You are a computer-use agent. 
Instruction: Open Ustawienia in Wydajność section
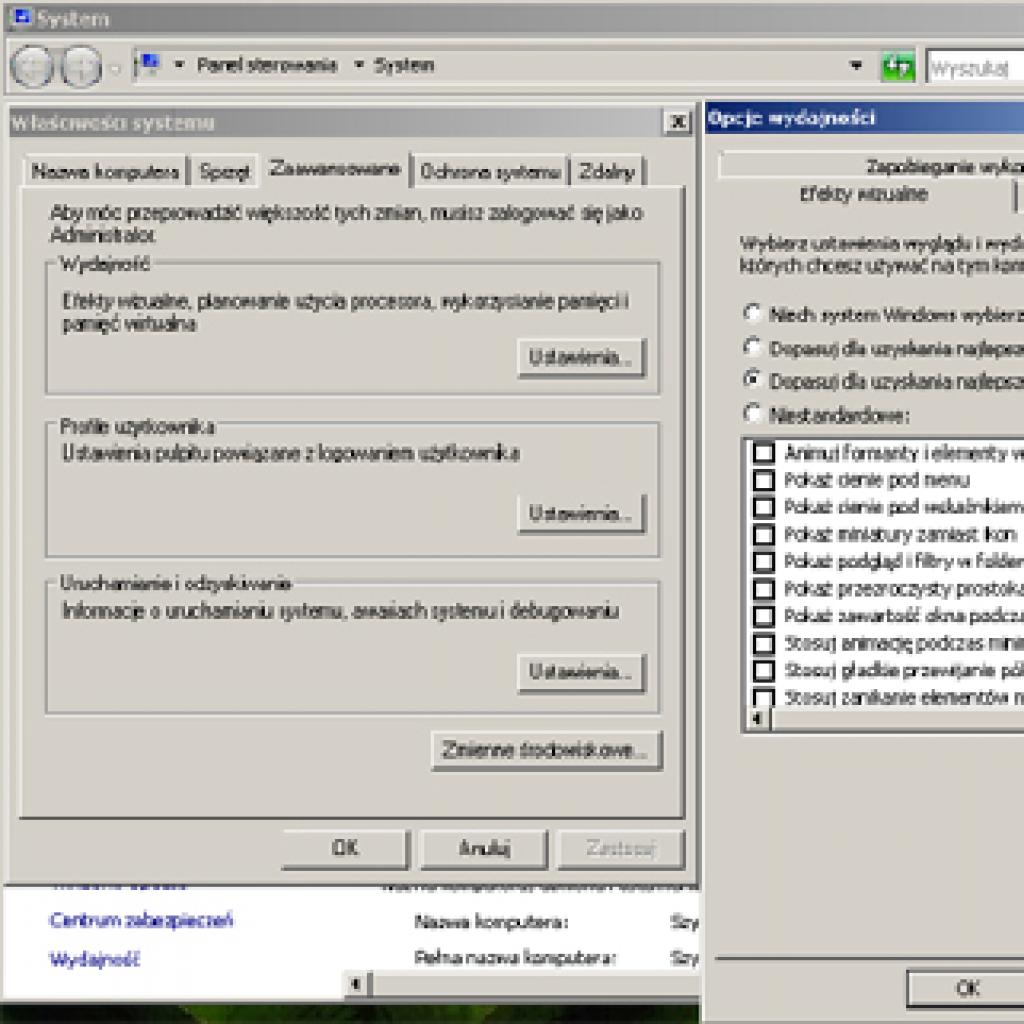tap(581, 358)
